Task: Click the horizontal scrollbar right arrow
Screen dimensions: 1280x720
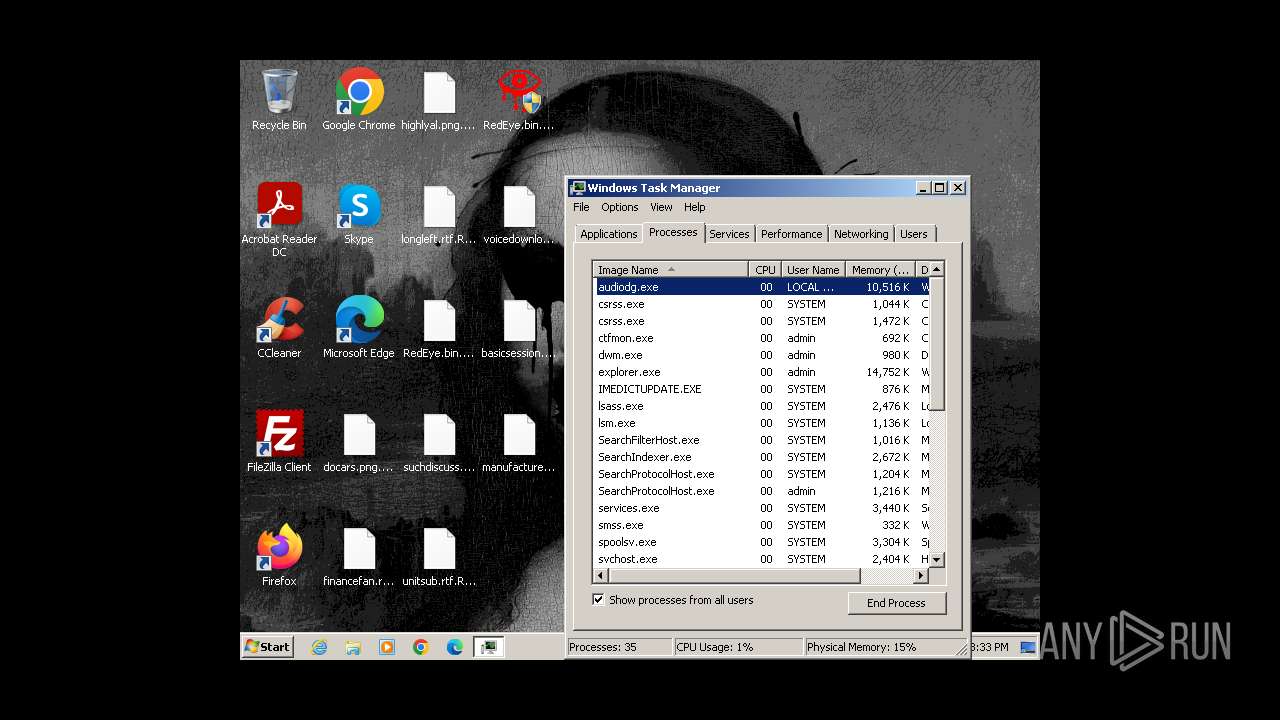Action: click(x=921, y=576)
